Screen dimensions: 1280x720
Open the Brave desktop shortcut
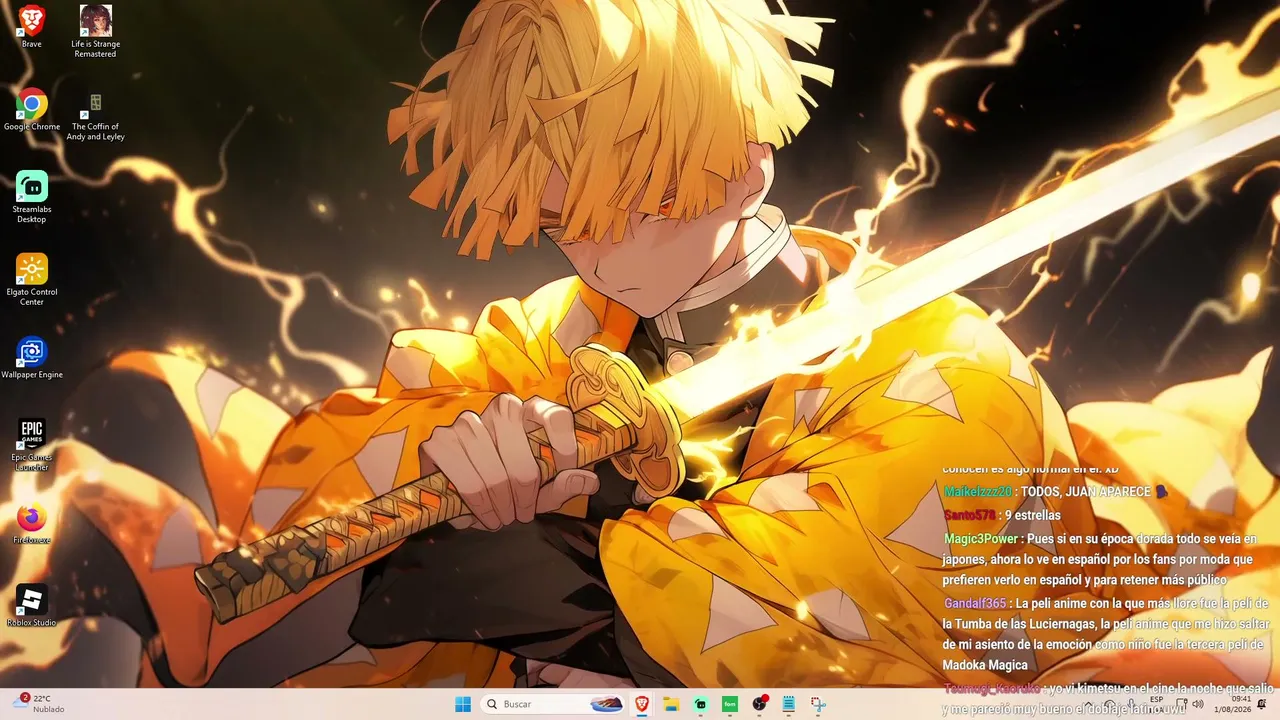click(32, 26)
